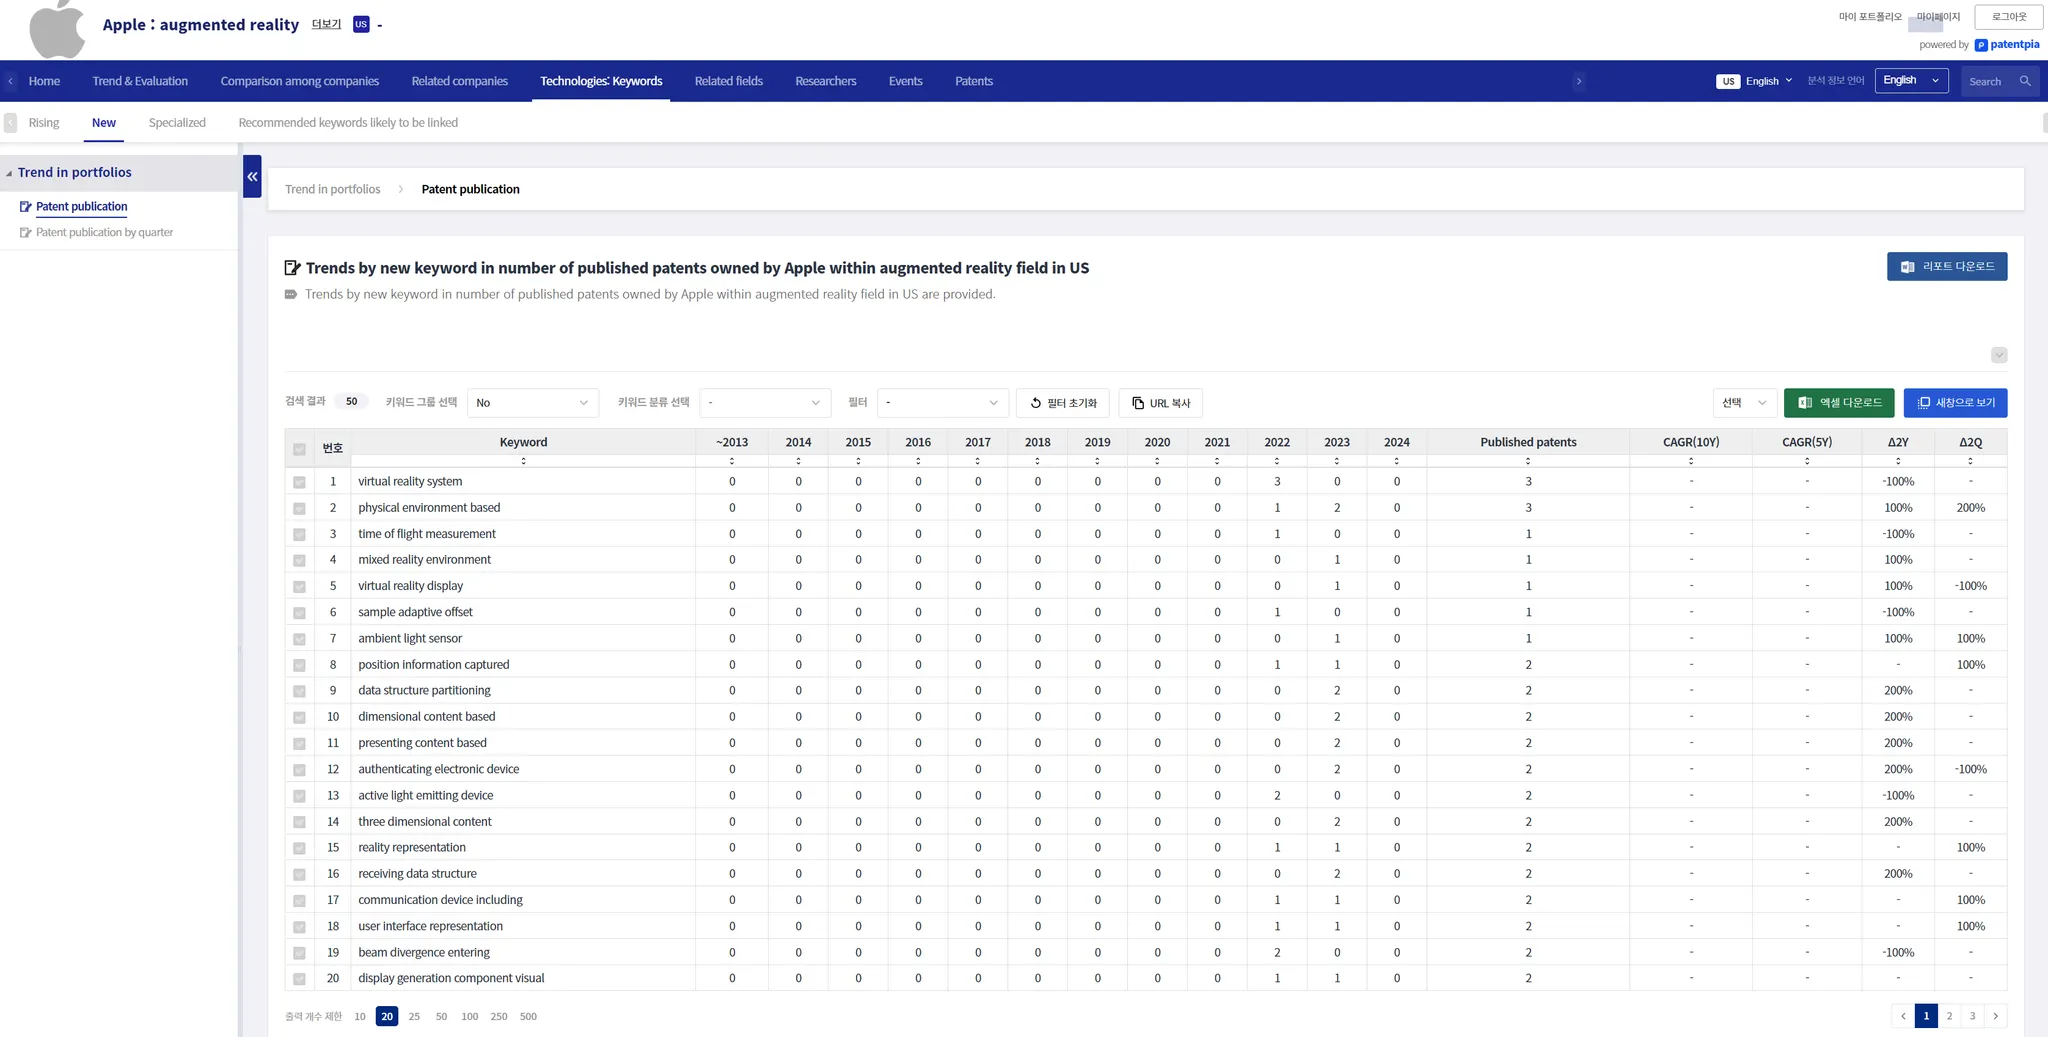The height and width of the screenshot is (1037, 2048).
Task: Click the URL copy icon button
Action: click(x=1161, y=403)
